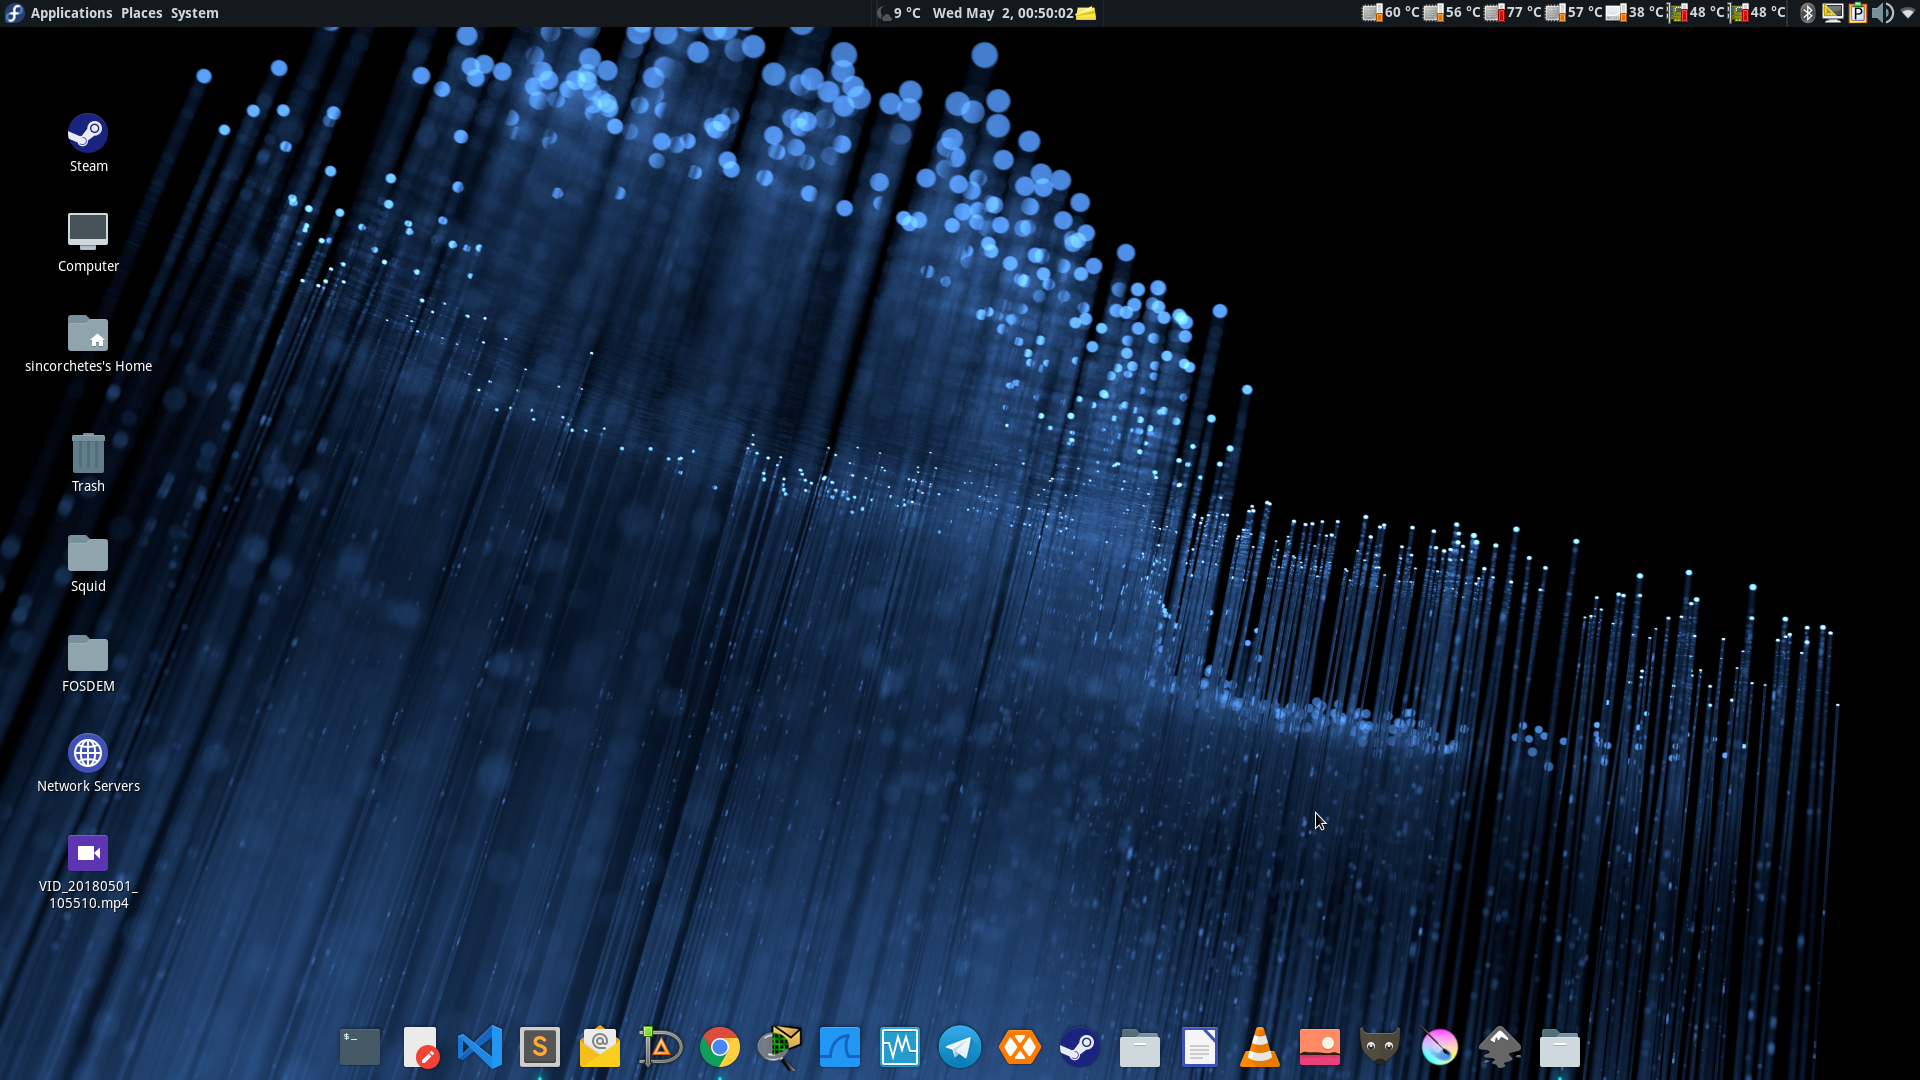1920x1080 pixels.
Task: Open Google Chrome from the dock
Action: click(720, 1047)
